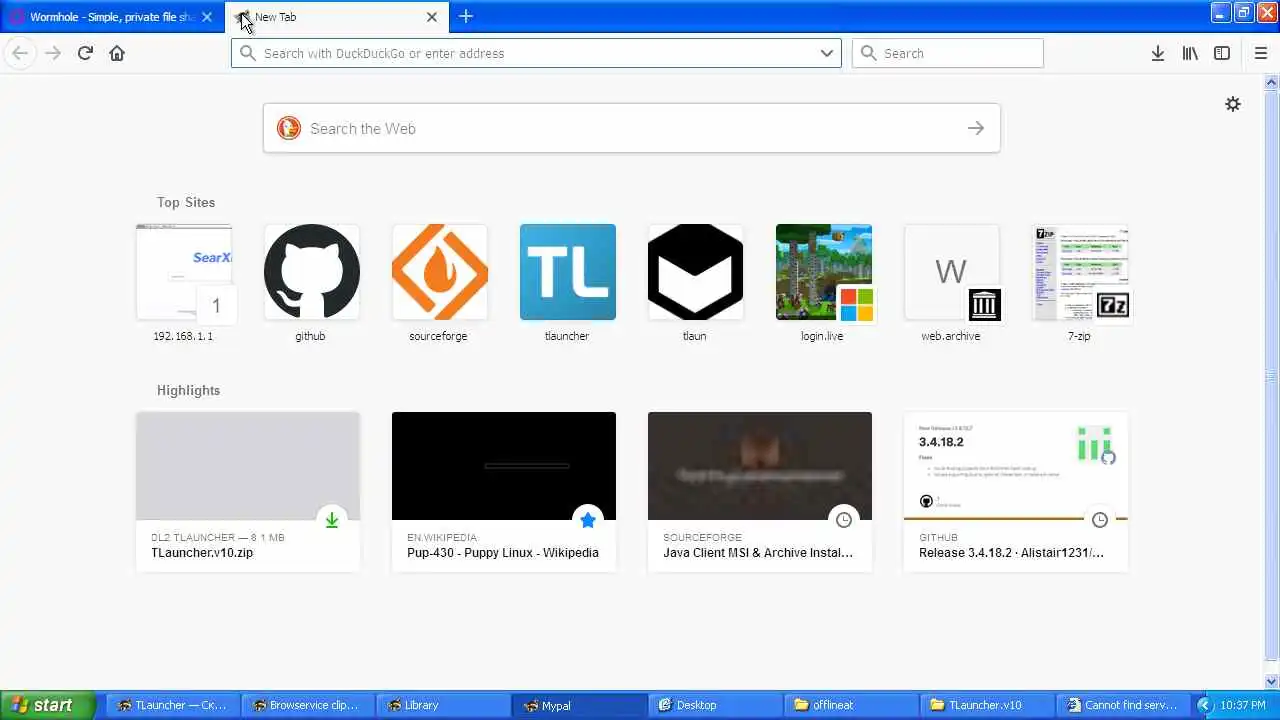Switch to TLauncher taskbar window
The height and width of the screenshot is (720, 1280).
(x=173, y=705)
